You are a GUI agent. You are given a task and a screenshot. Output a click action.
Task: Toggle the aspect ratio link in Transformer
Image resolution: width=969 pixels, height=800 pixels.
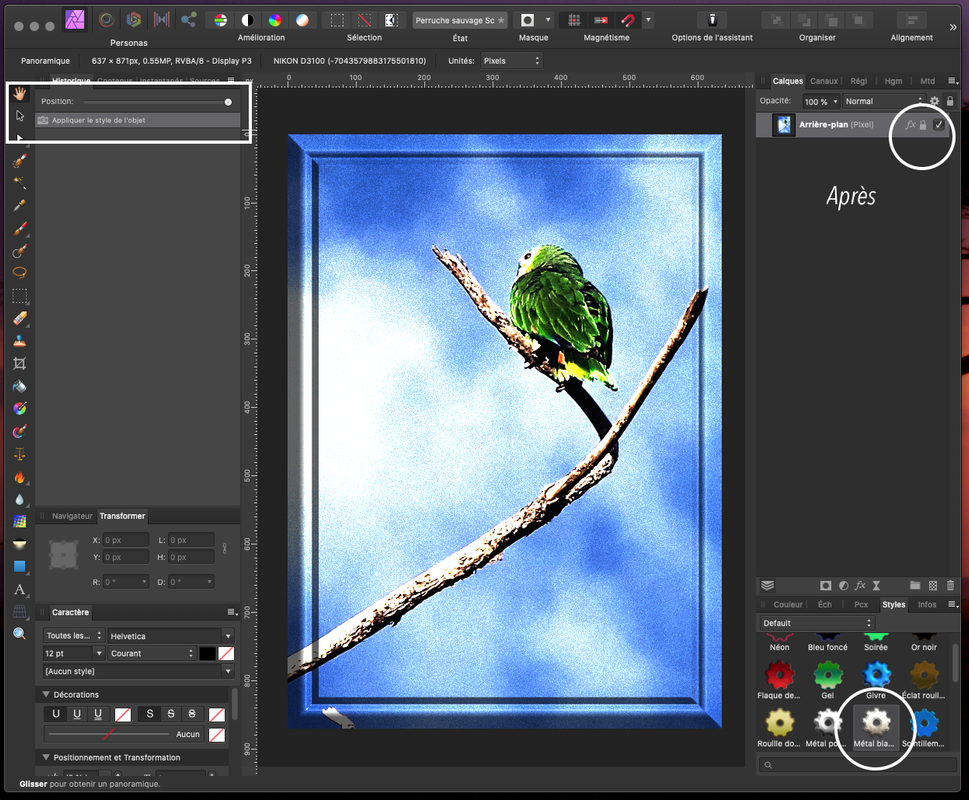point(224,549)
